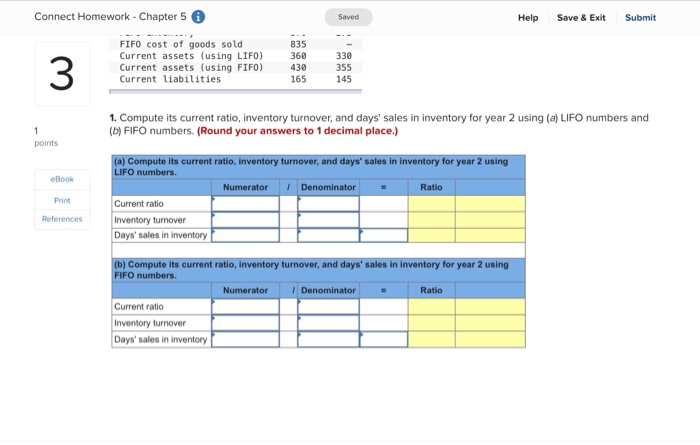Click FIFO Days' sales in inventory Ratio cell
Screen dimensions: 700x445
tap(431, 340)
